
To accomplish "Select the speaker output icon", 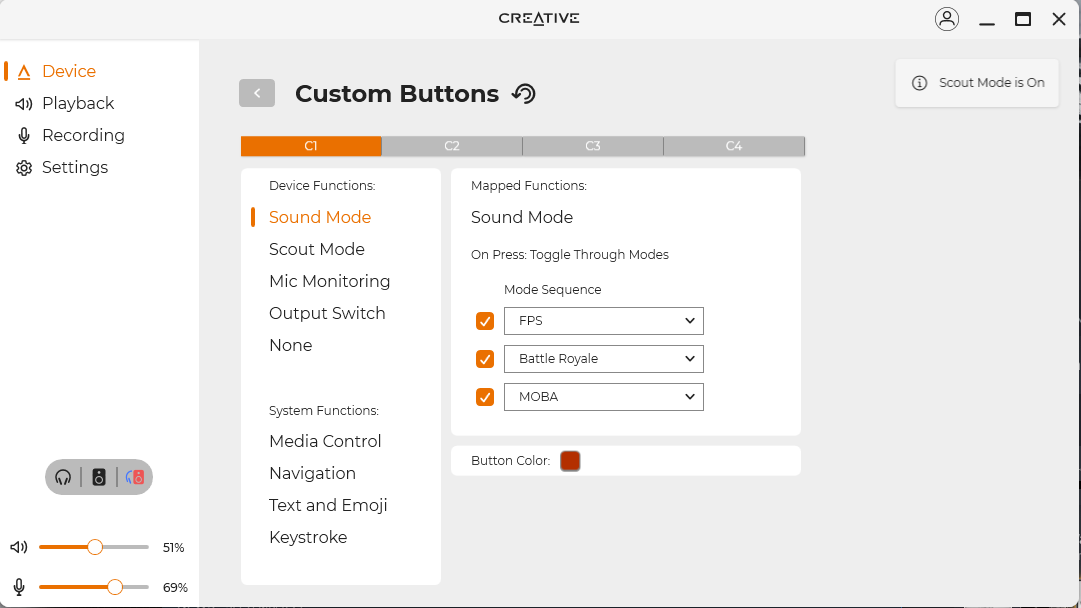I will 99,477.
